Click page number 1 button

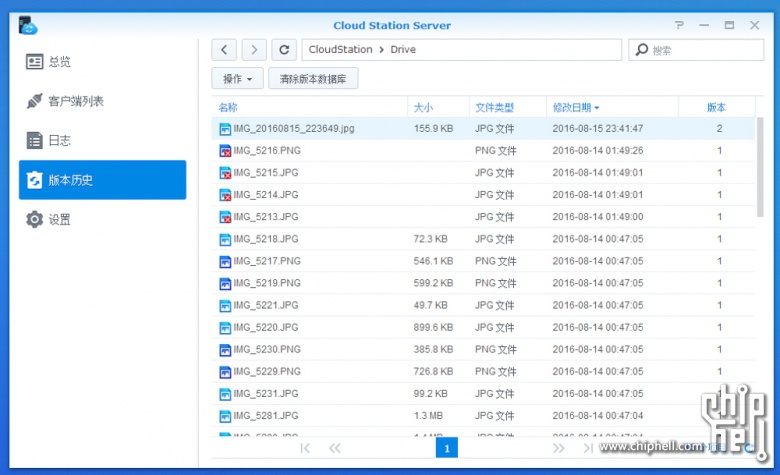pos(447,448)
